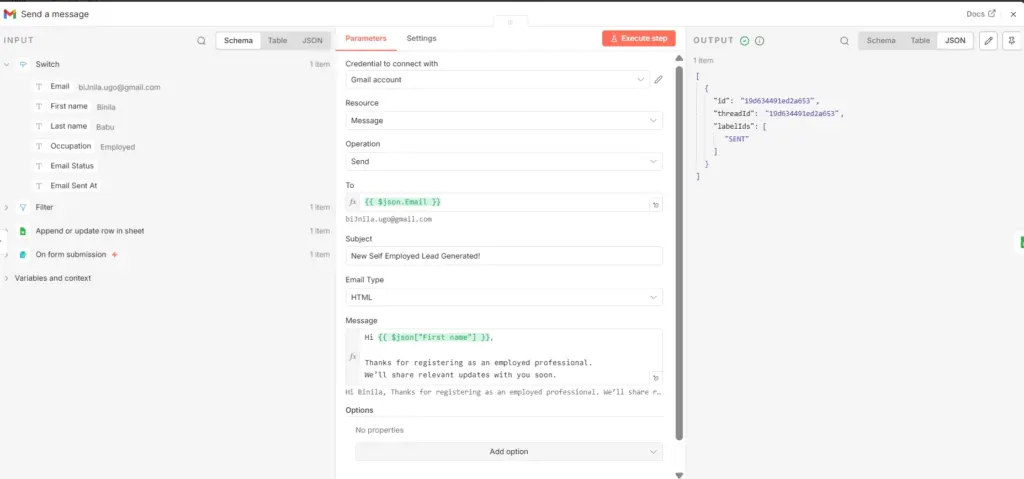Click the Google Sheets icon for Append row

click(x=23, y=231)
